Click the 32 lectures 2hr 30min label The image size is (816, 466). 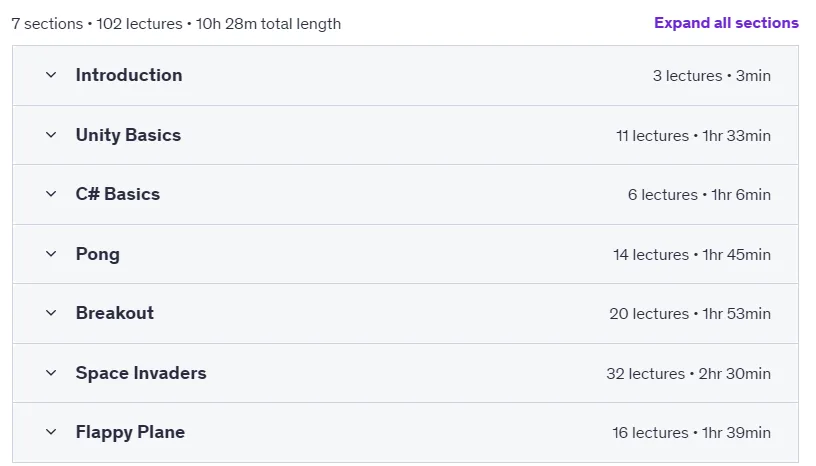688,374
